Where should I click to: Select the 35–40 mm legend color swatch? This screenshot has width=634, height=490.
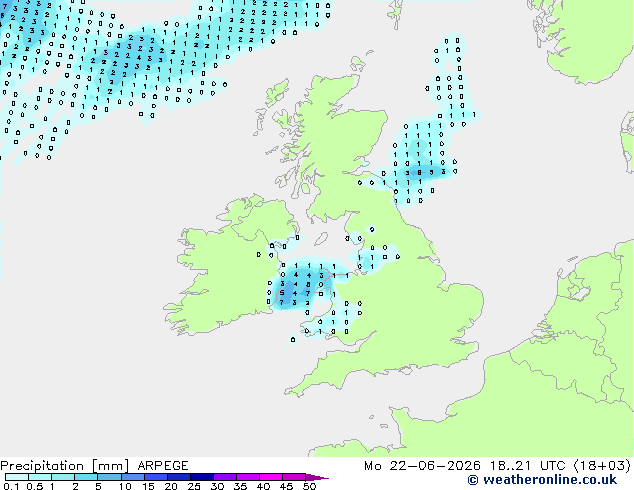247,477
